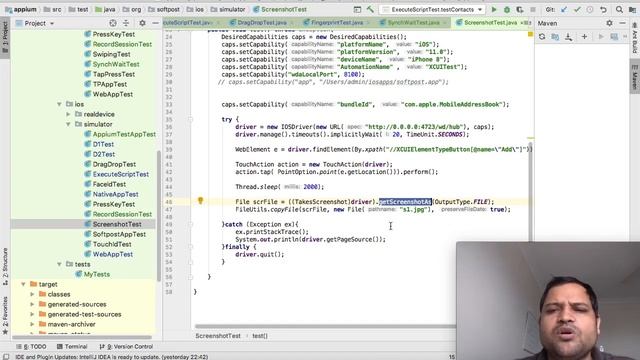Hide the Project tool window
Viewport: 640px width, 360px height.
tap(155, 23)
